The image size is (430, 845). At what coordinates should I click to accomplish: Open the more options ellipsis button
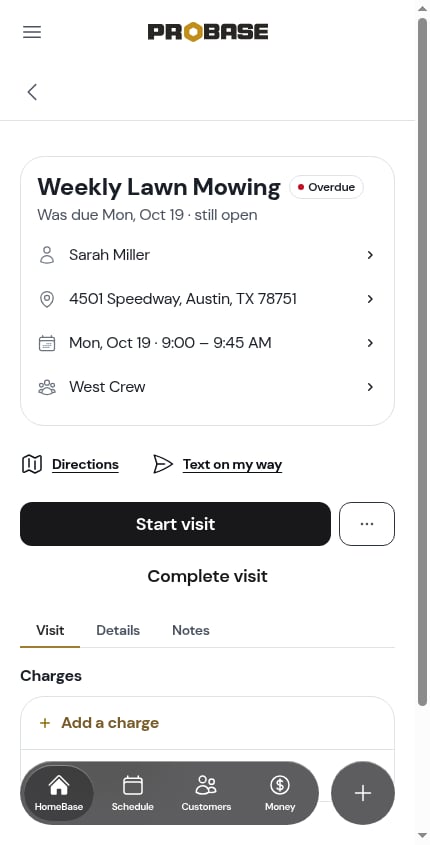pyautogui.click(x=367, y=524)
